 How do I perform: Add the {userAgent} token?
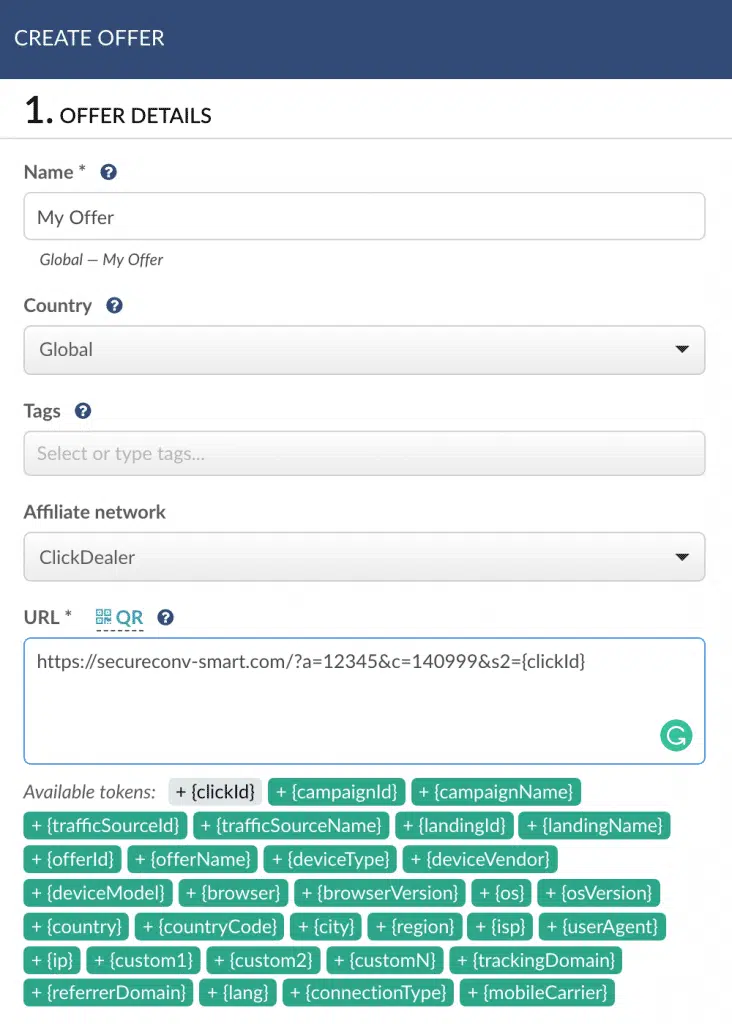point(602,927)
